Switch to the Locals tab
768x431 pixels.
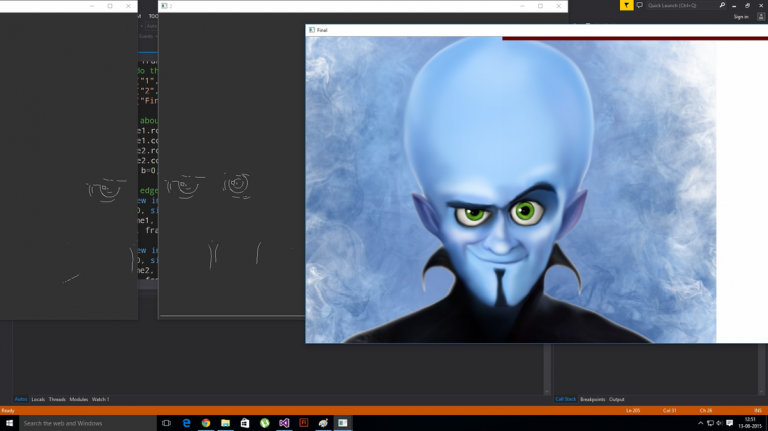pos(38,399)
